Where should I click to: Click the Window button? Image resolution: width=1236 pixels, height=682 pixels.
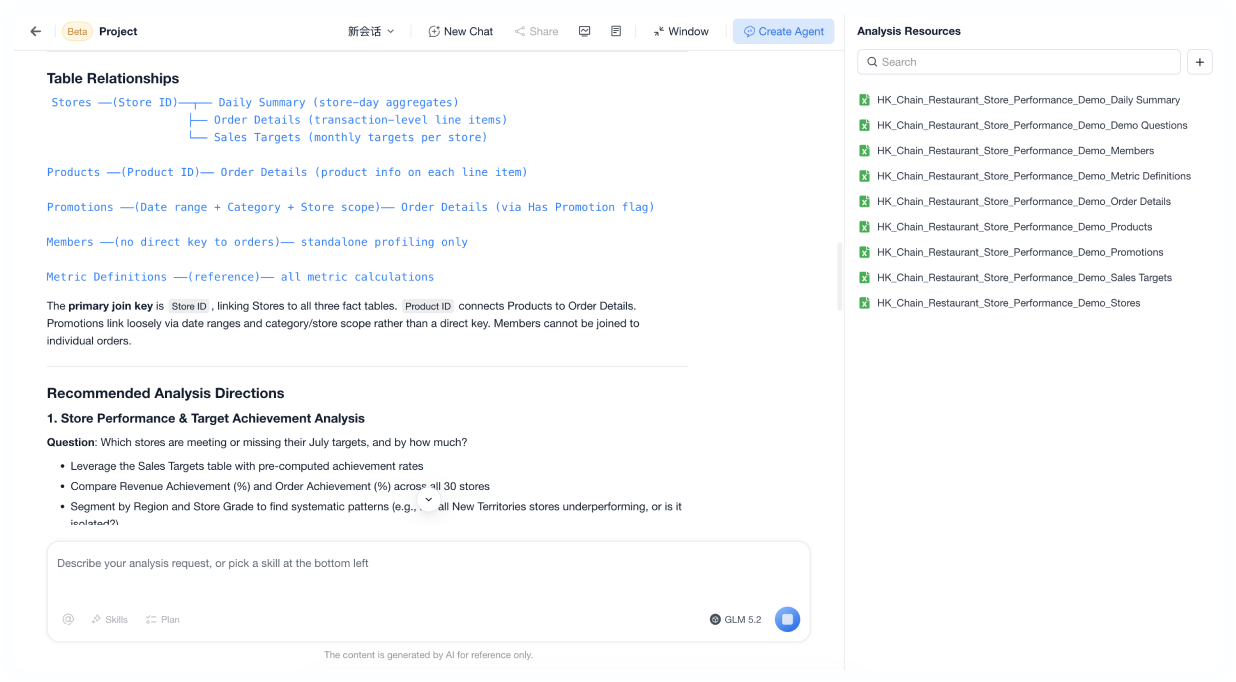(x=681, y=31)
